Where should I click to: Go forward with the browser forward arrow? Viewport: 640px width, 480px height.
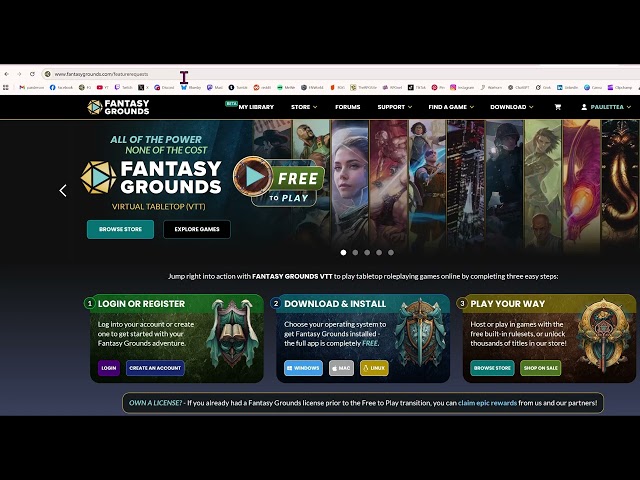(x=19, y=74)
